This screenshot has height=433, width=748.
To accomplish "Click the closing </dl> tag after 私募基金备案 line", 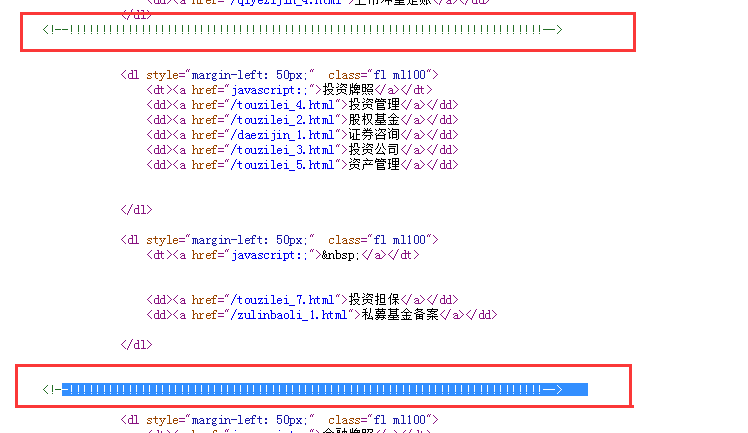I will point(136,345).
